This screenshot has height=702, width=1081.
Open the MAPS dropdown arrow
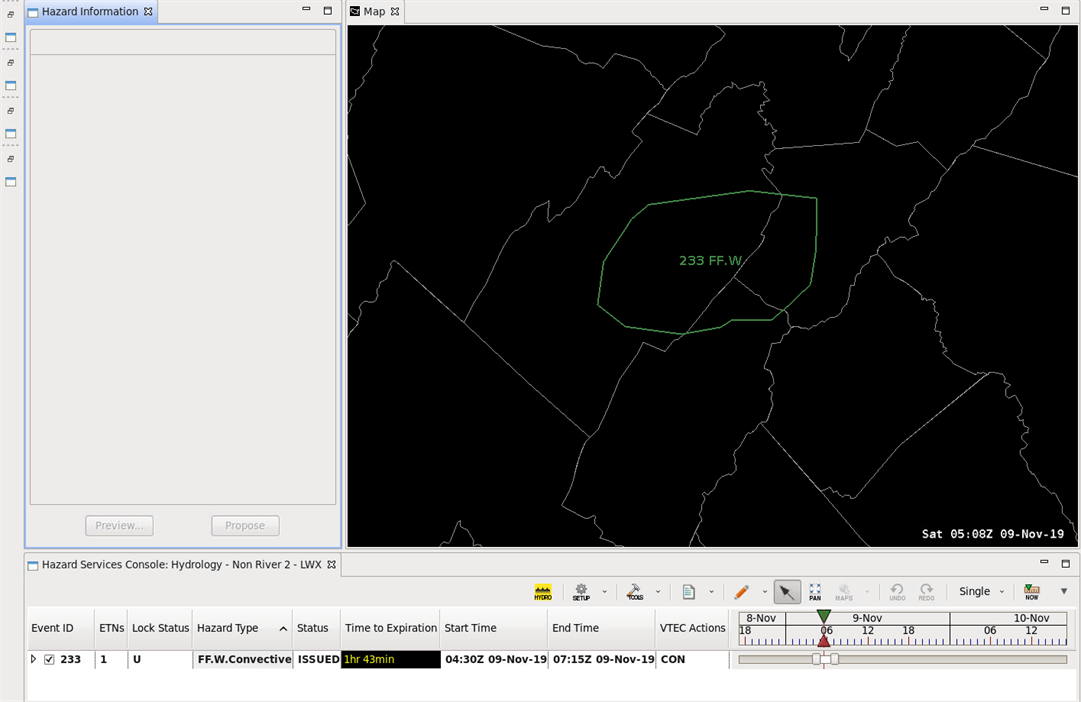(x=867, y=592)
